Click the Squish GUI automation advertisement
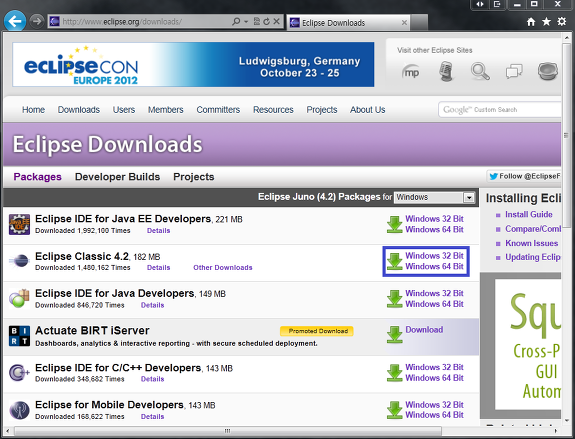Viewport: 575px width, 439px height. pyautogui.click(x=528, y=344)
